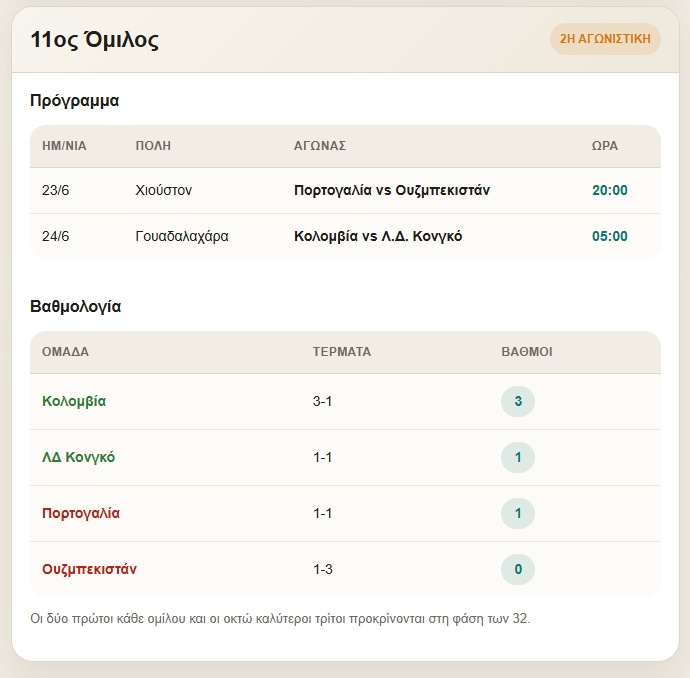
Task: Select the date '23/6'
Action: pos(55,190)
